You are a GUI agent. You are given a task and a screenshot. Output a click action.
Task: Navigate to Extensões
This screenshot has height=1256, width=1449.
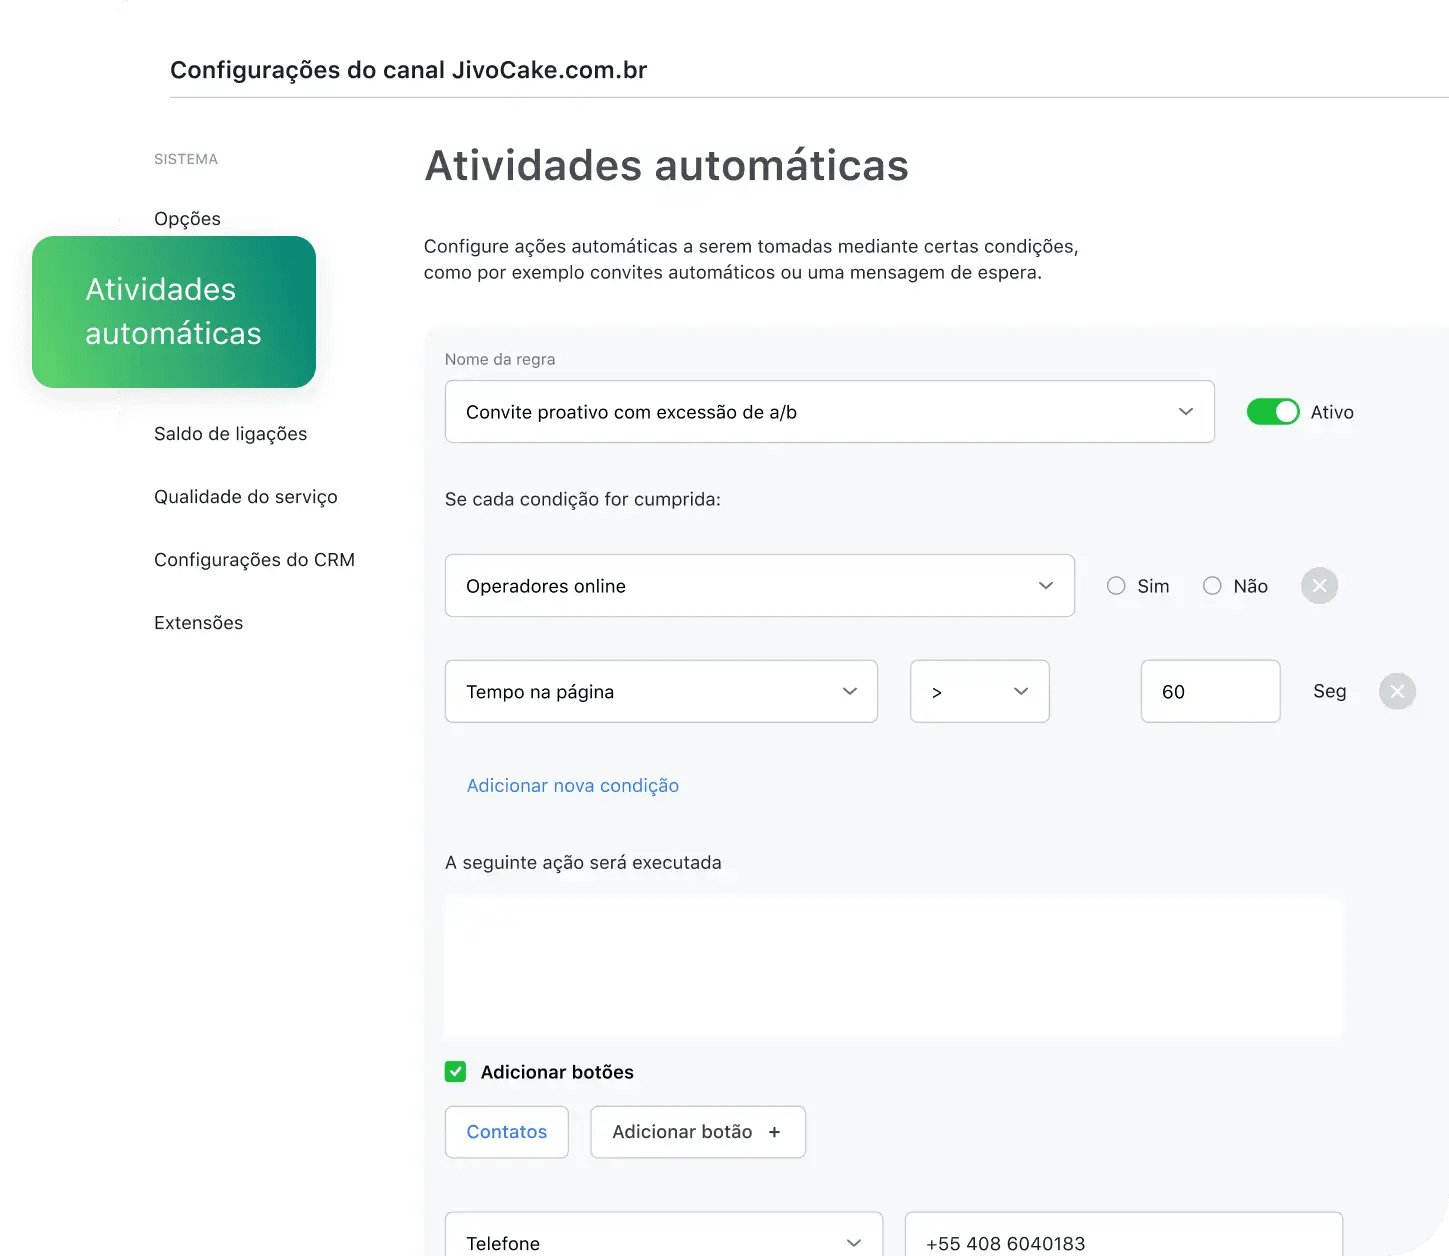coord(198,623)
